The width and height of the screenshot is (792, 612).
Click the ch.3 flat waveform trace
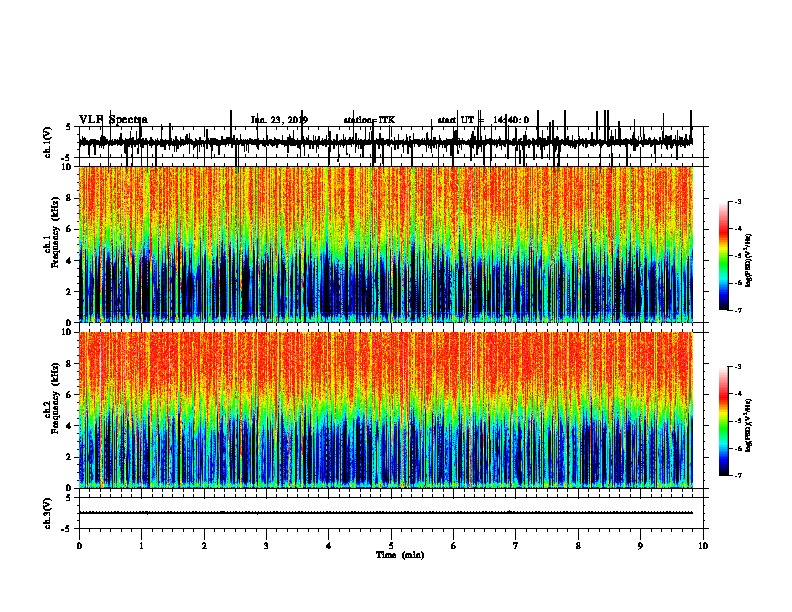(x=386, y=513)
